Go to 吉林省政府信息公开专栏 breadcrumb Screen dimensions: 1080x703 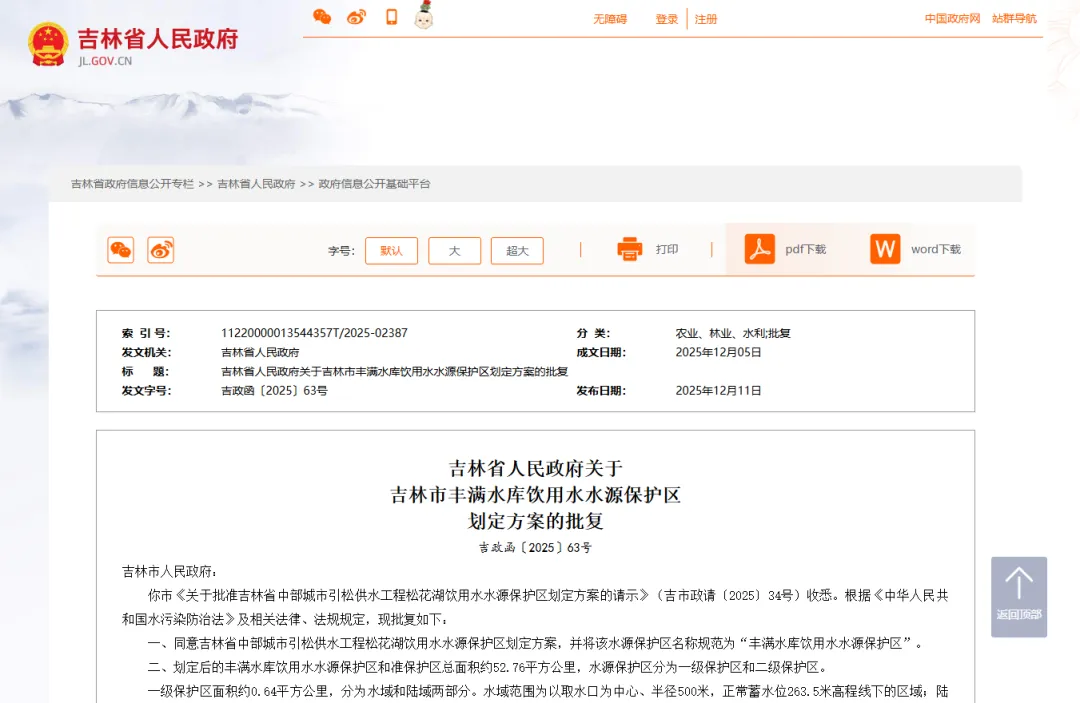[132, 184]
